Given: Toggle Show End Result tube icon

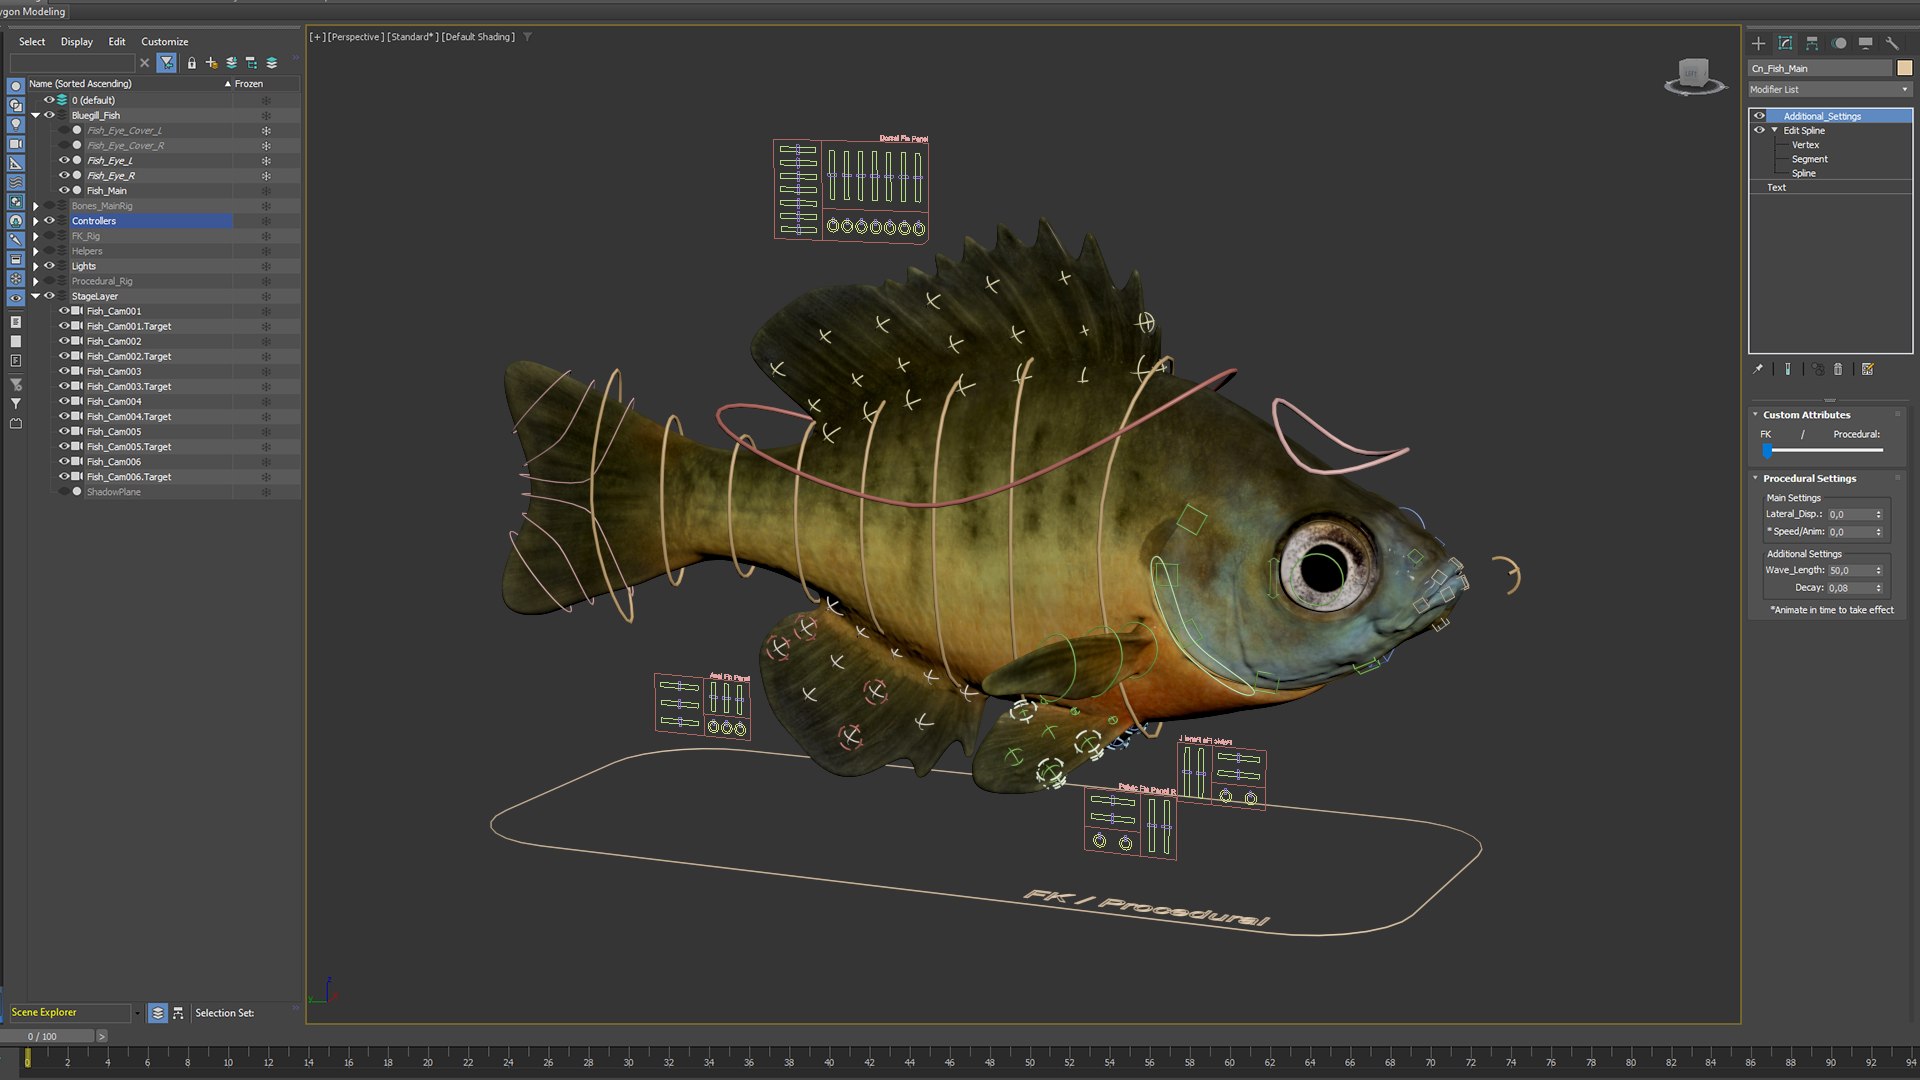Looking at the screenshot, I should pyautogui.click(x=1787, y=369).
